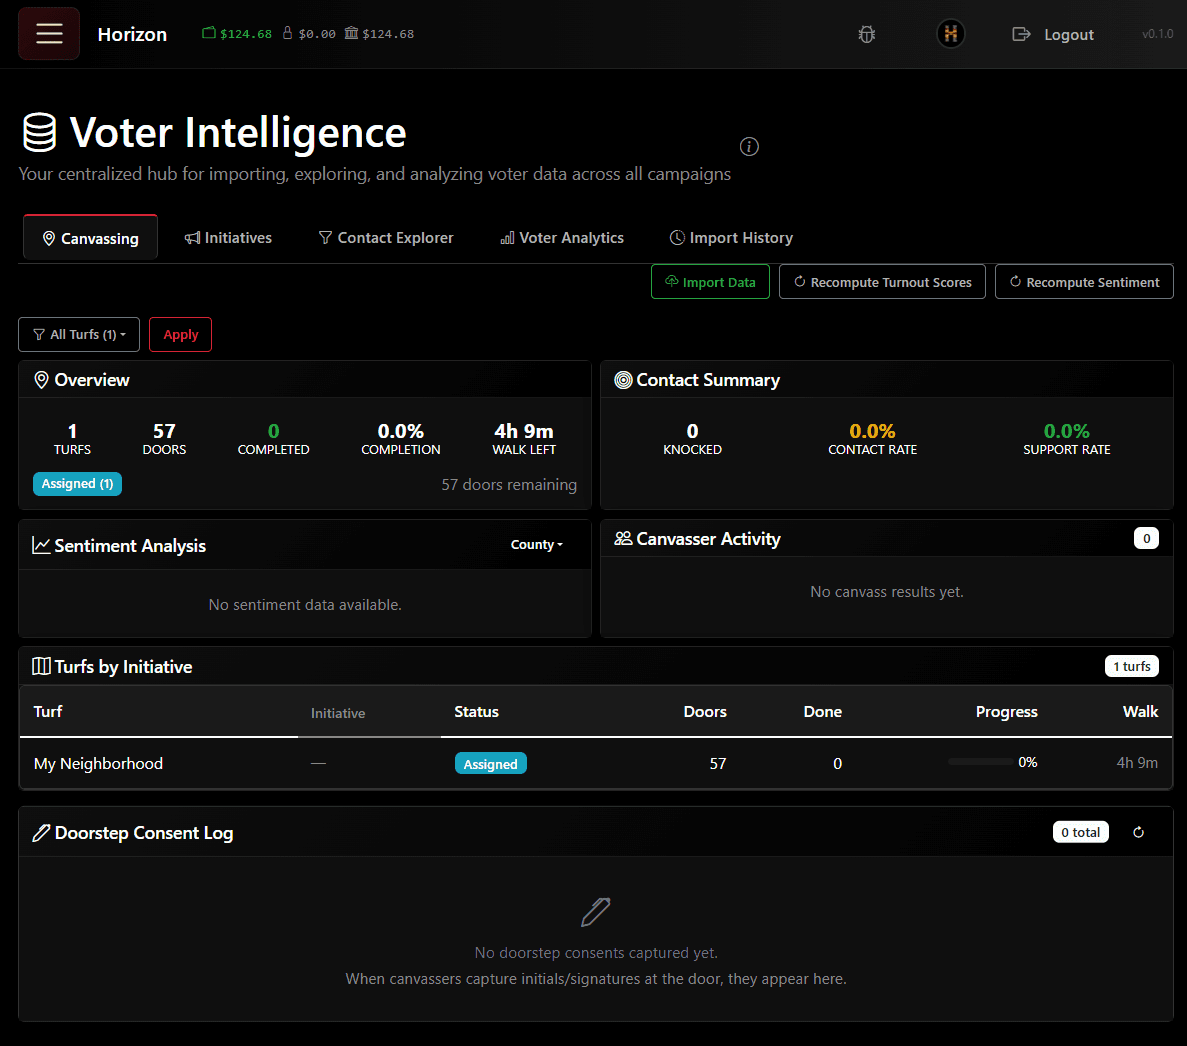
Task: Open the hamburger navigation menu
Action: click(x=49, y=34)
